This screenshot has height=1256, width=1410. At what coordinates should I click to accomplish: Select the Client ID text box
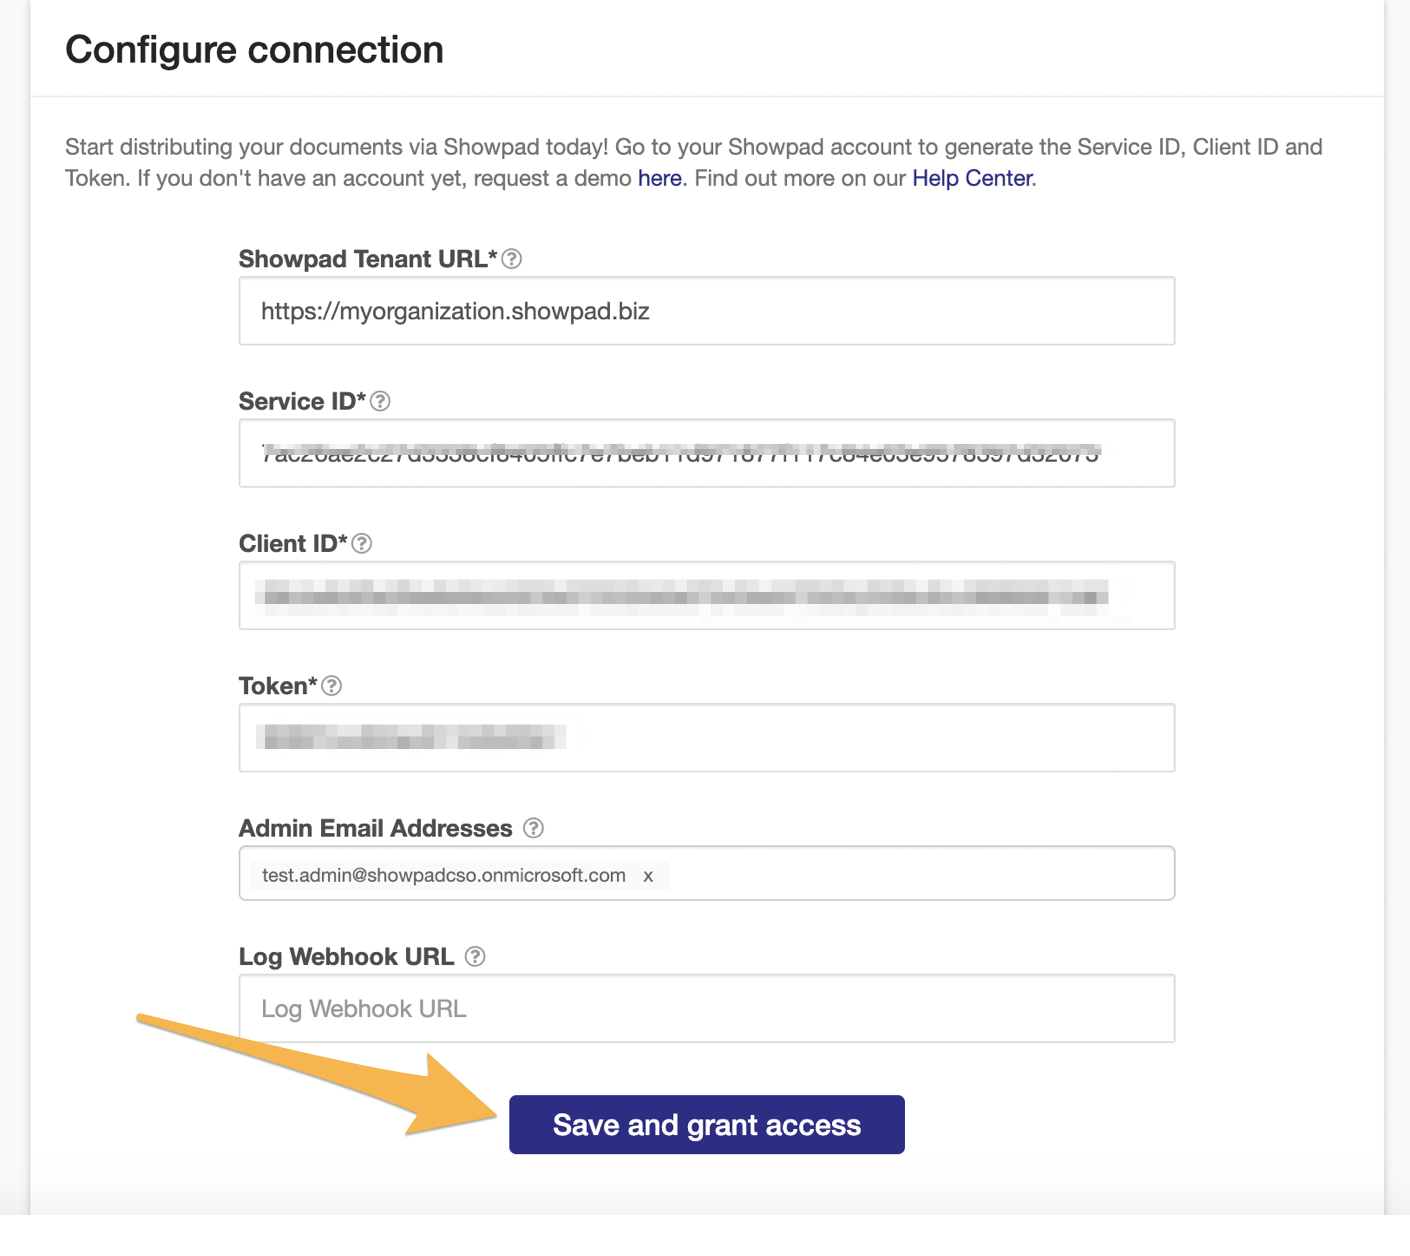pos(707,595)
